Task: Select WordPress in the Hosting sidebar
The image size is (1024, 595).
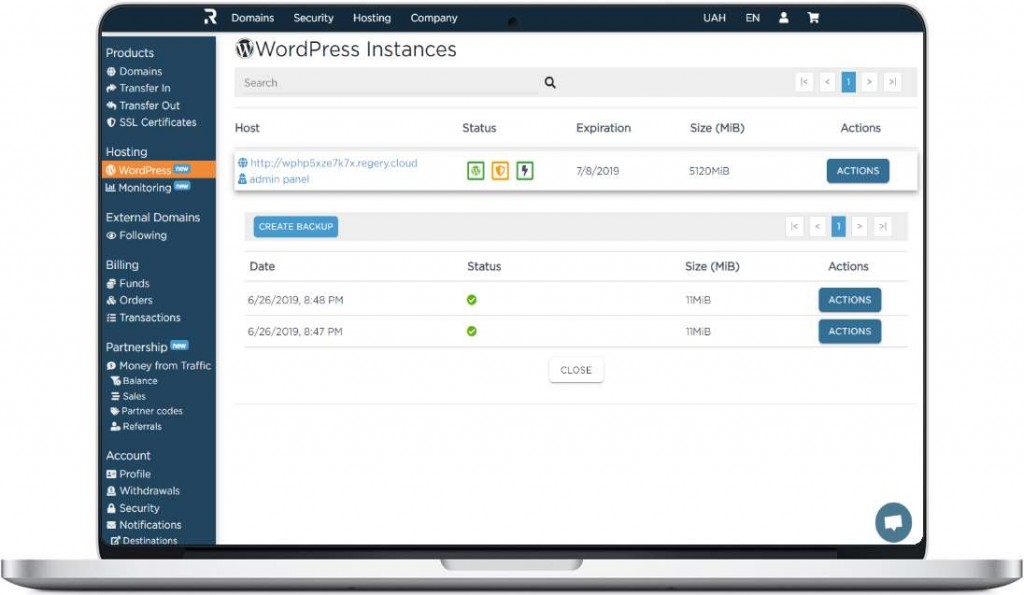Action: coord(159,170)
